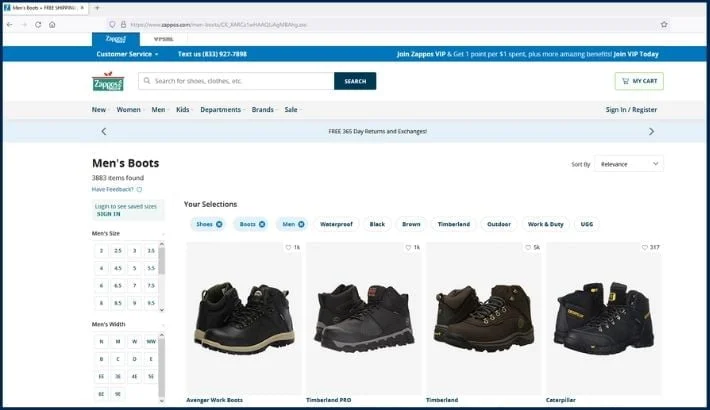Favorite the Avenger Work Boots heart
Viewport: 710px width, 410px height.
[x=288, y=247]
